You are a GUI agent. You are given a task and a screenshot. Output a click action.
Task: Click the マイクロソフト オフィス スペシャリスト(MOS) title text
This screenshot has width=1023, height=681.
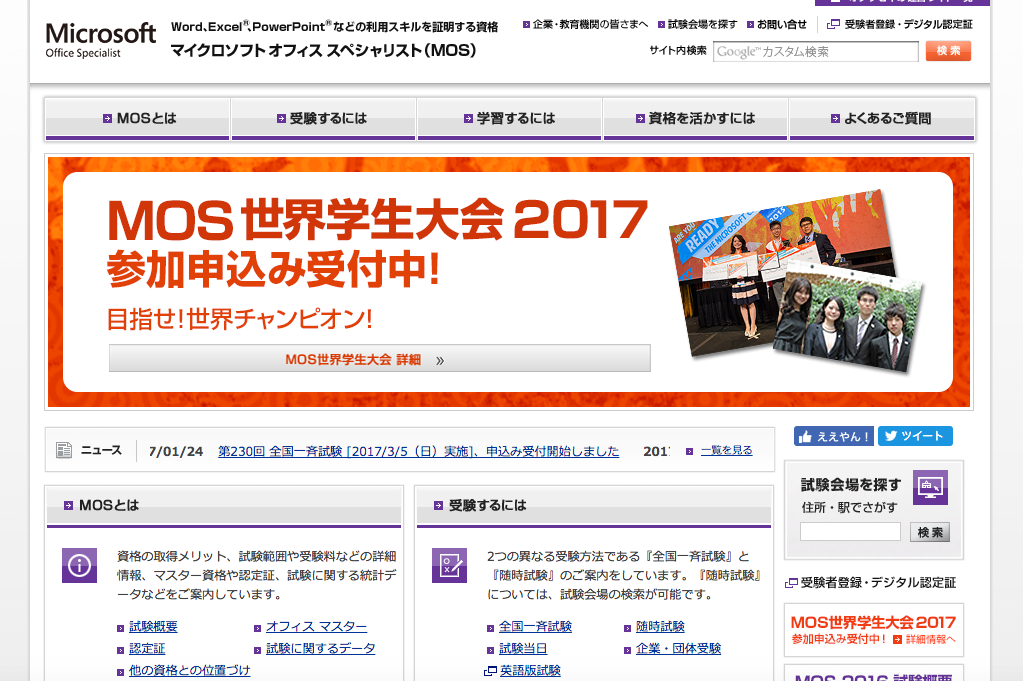[x=324, y=50]
